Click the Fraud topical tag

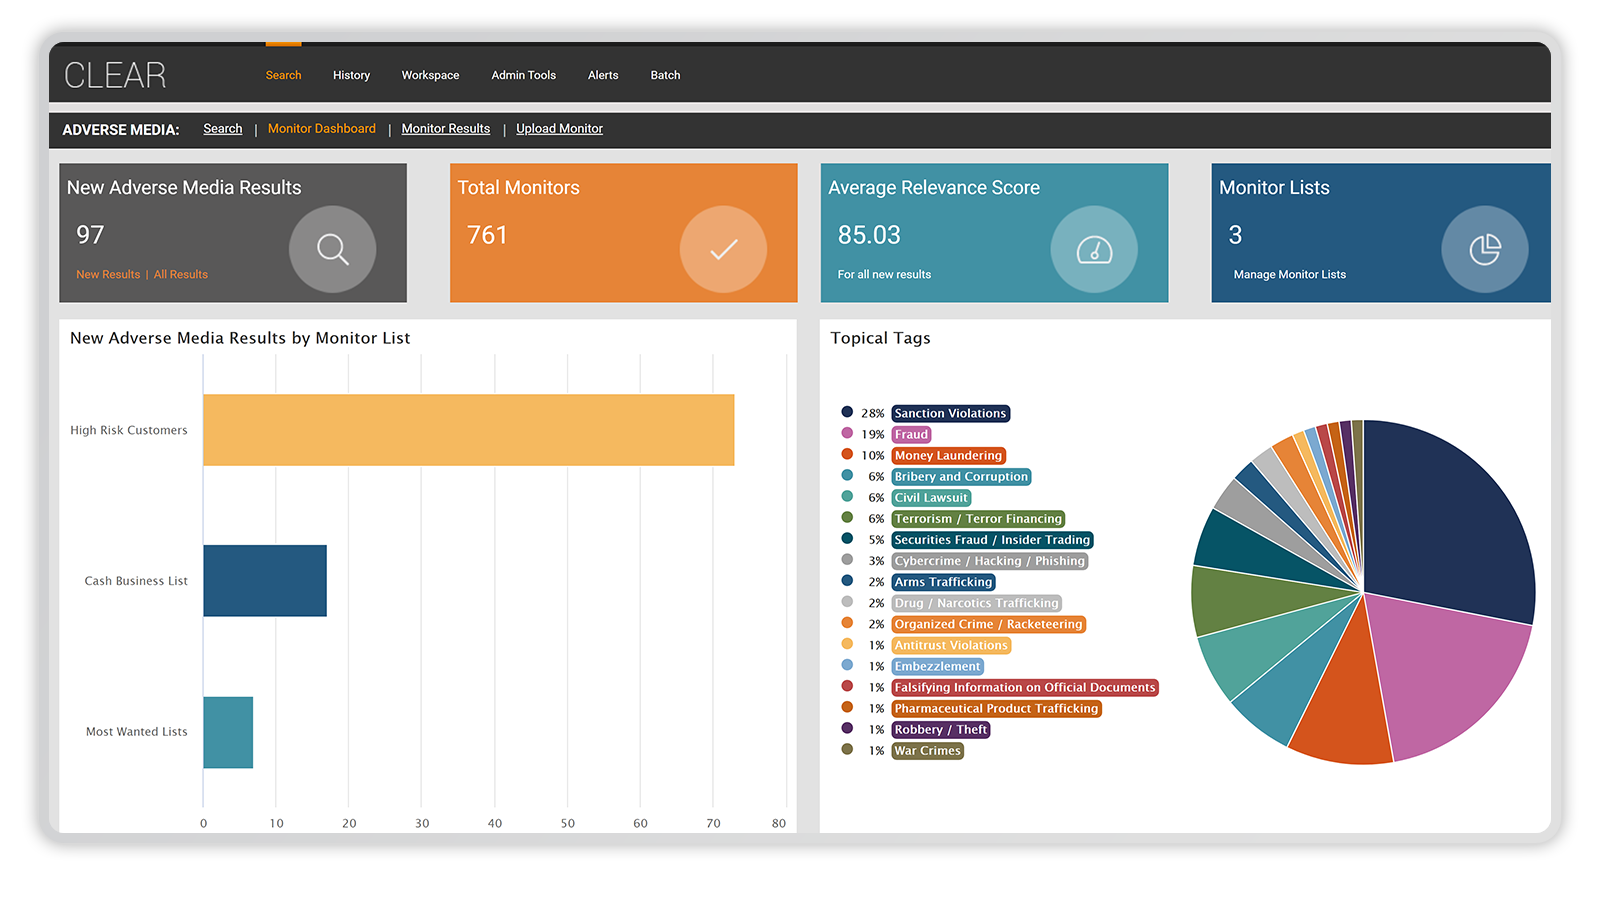point(911,434)
